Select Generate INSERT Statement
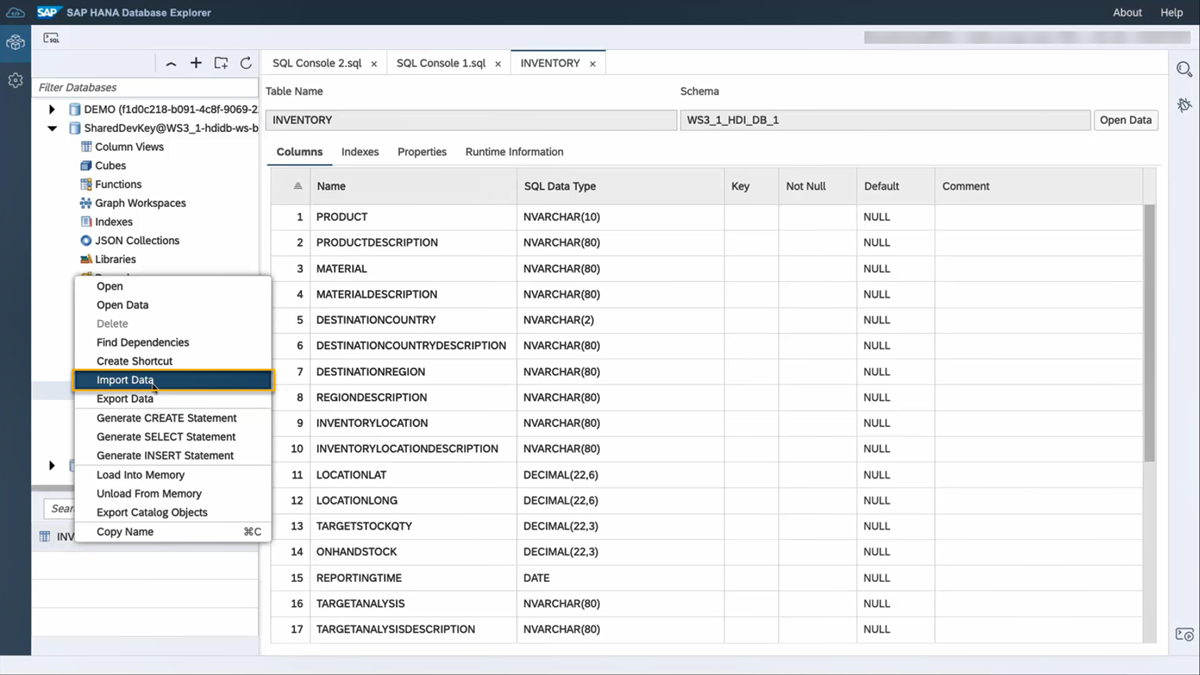1200x675 pixels. click(x=172, y=455)
